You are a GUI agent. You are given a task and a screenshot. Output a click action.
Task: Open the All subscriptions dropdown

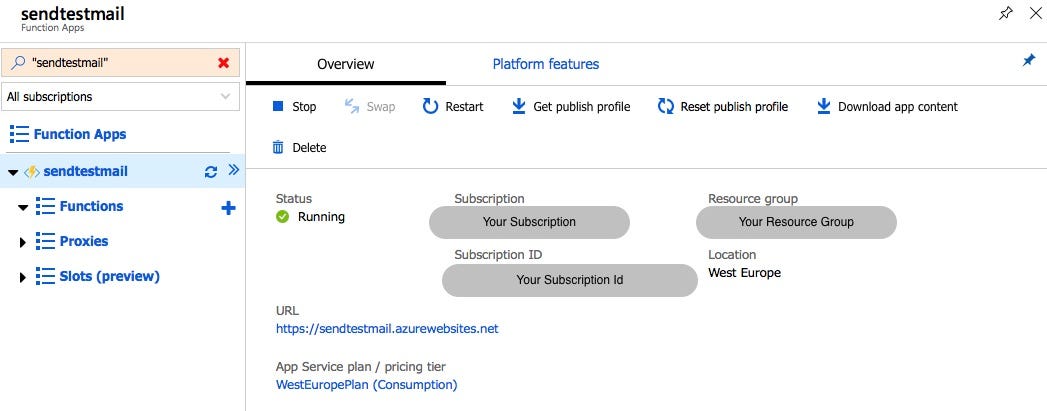[x=120, y=97]
